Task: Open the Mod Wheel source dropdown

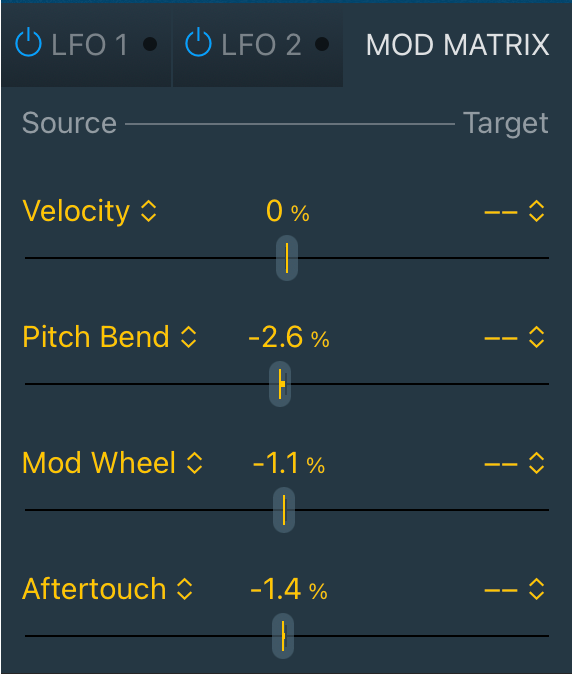Action: pos(112,463)
